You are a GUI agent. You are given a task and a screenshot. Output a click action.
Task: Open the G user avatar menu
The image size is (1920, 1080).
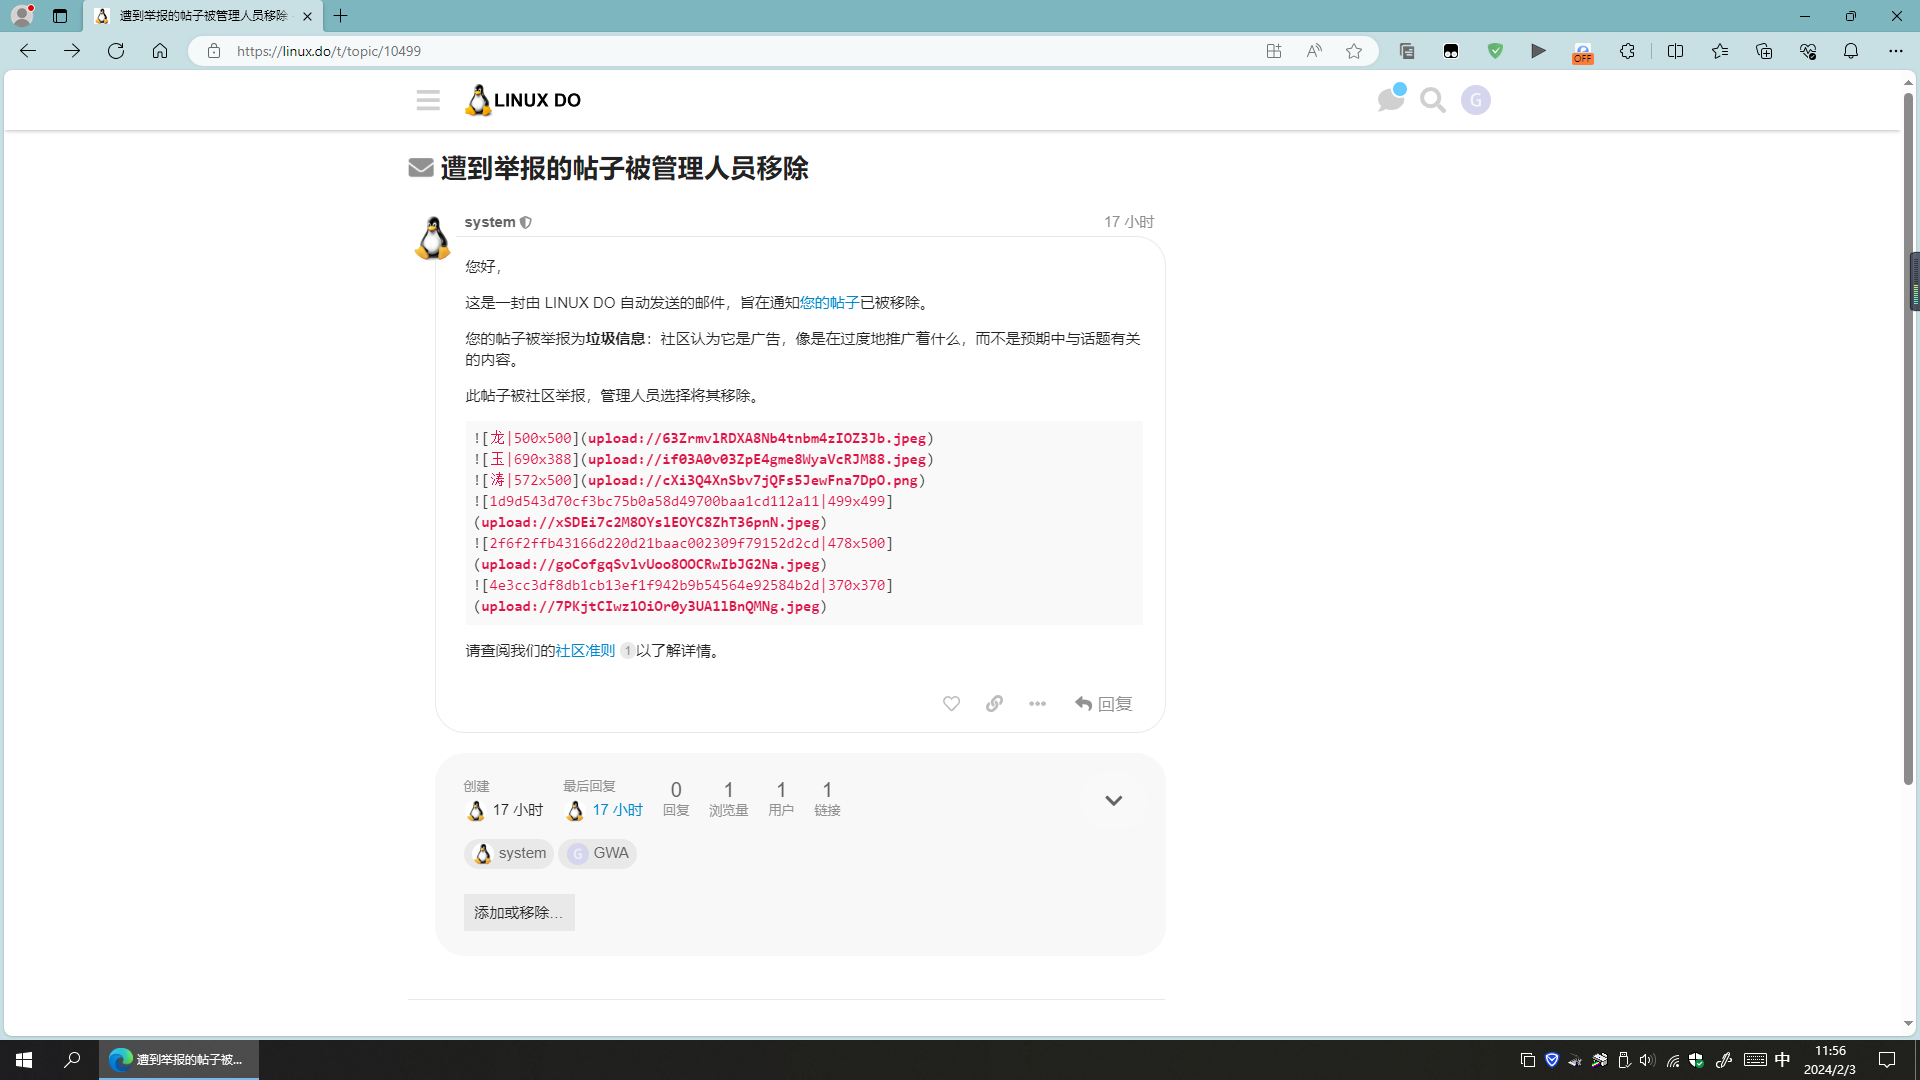tap(1476, 100)
